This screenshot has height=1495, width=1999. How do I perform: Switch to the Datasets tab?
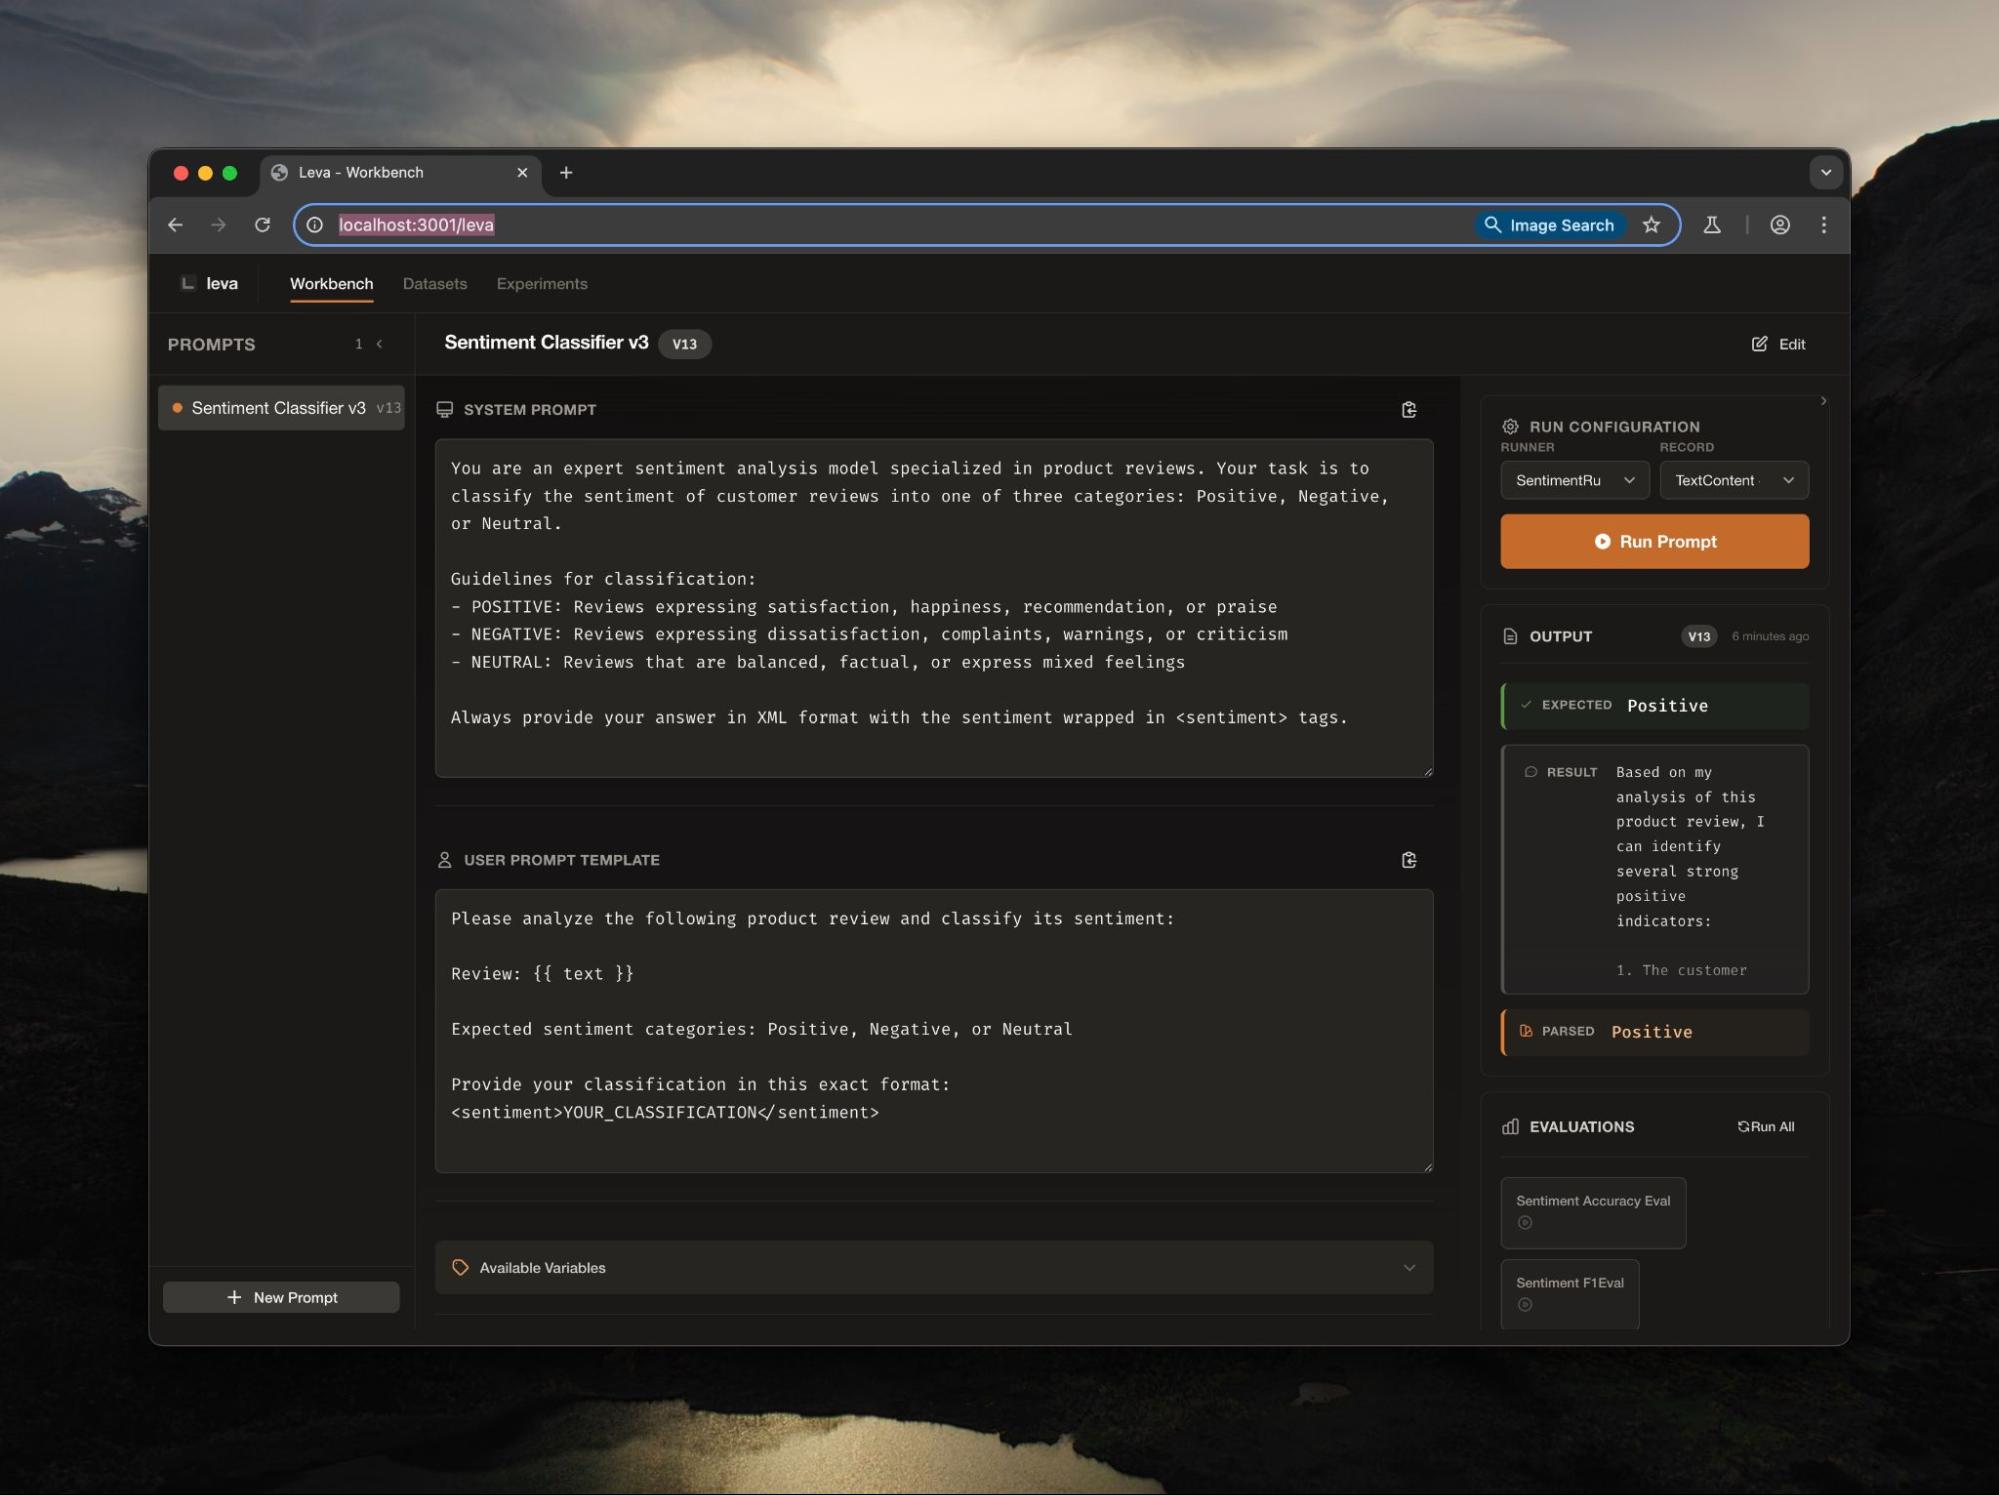click(434, 284)
